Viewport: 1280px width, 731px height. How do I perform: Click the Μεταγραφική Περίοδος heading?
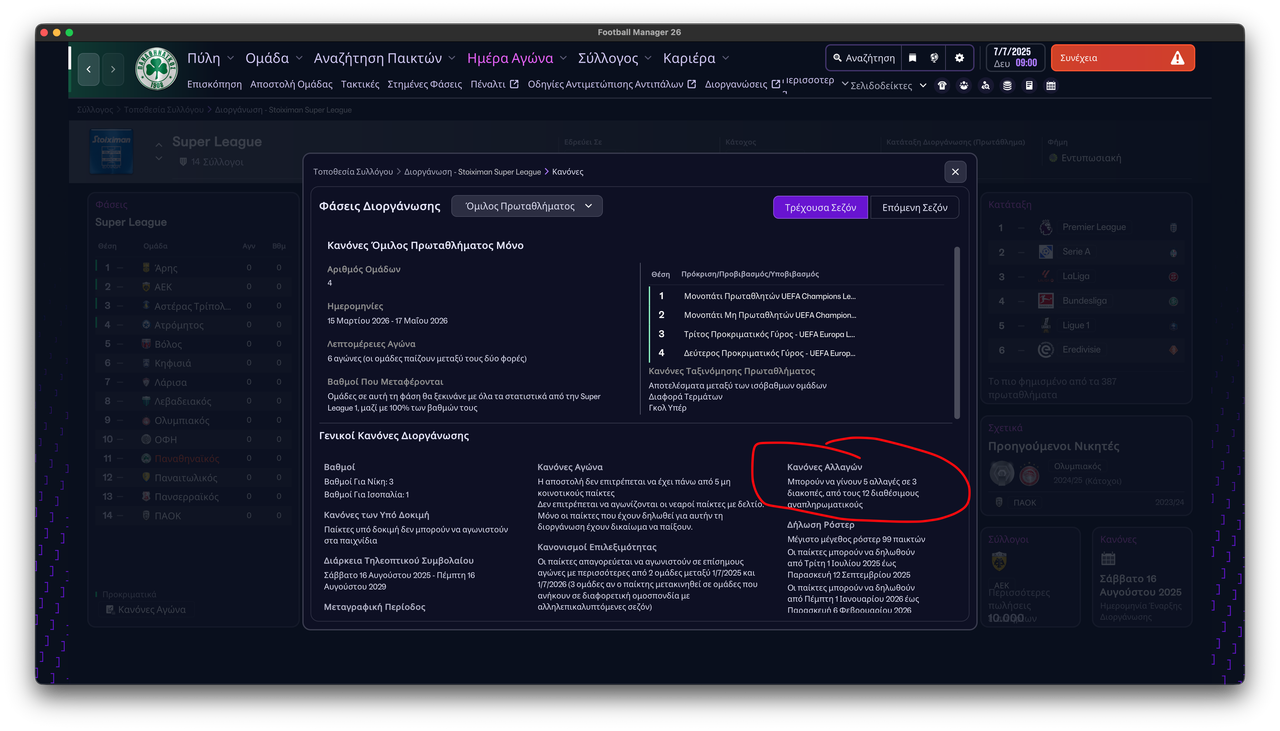tap(375, 607)
